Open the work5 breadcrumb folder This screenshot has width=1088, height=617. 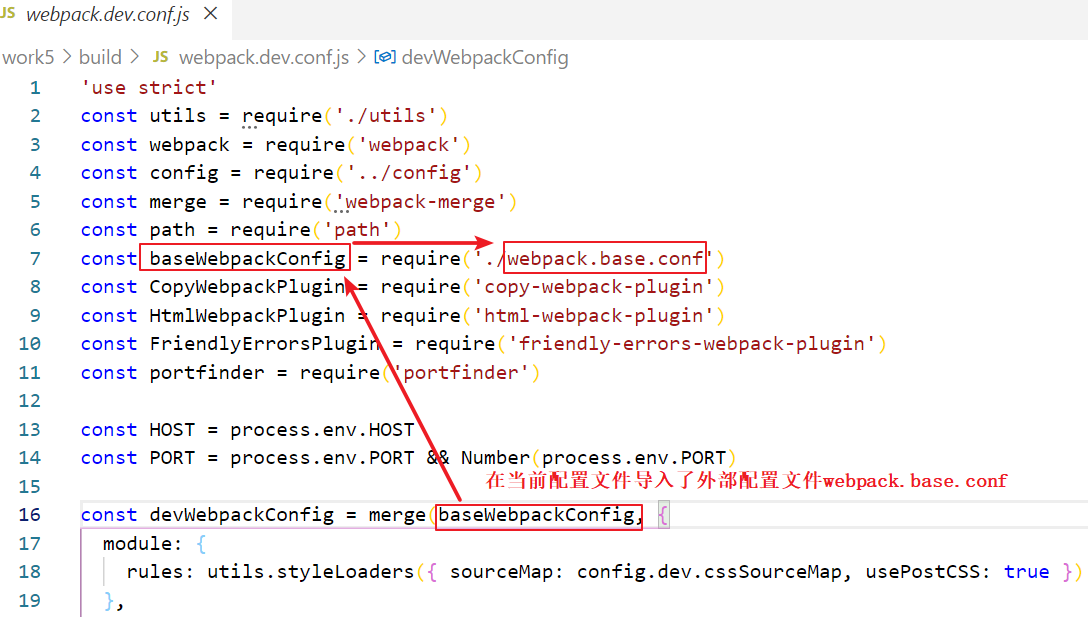pos(28,58)
